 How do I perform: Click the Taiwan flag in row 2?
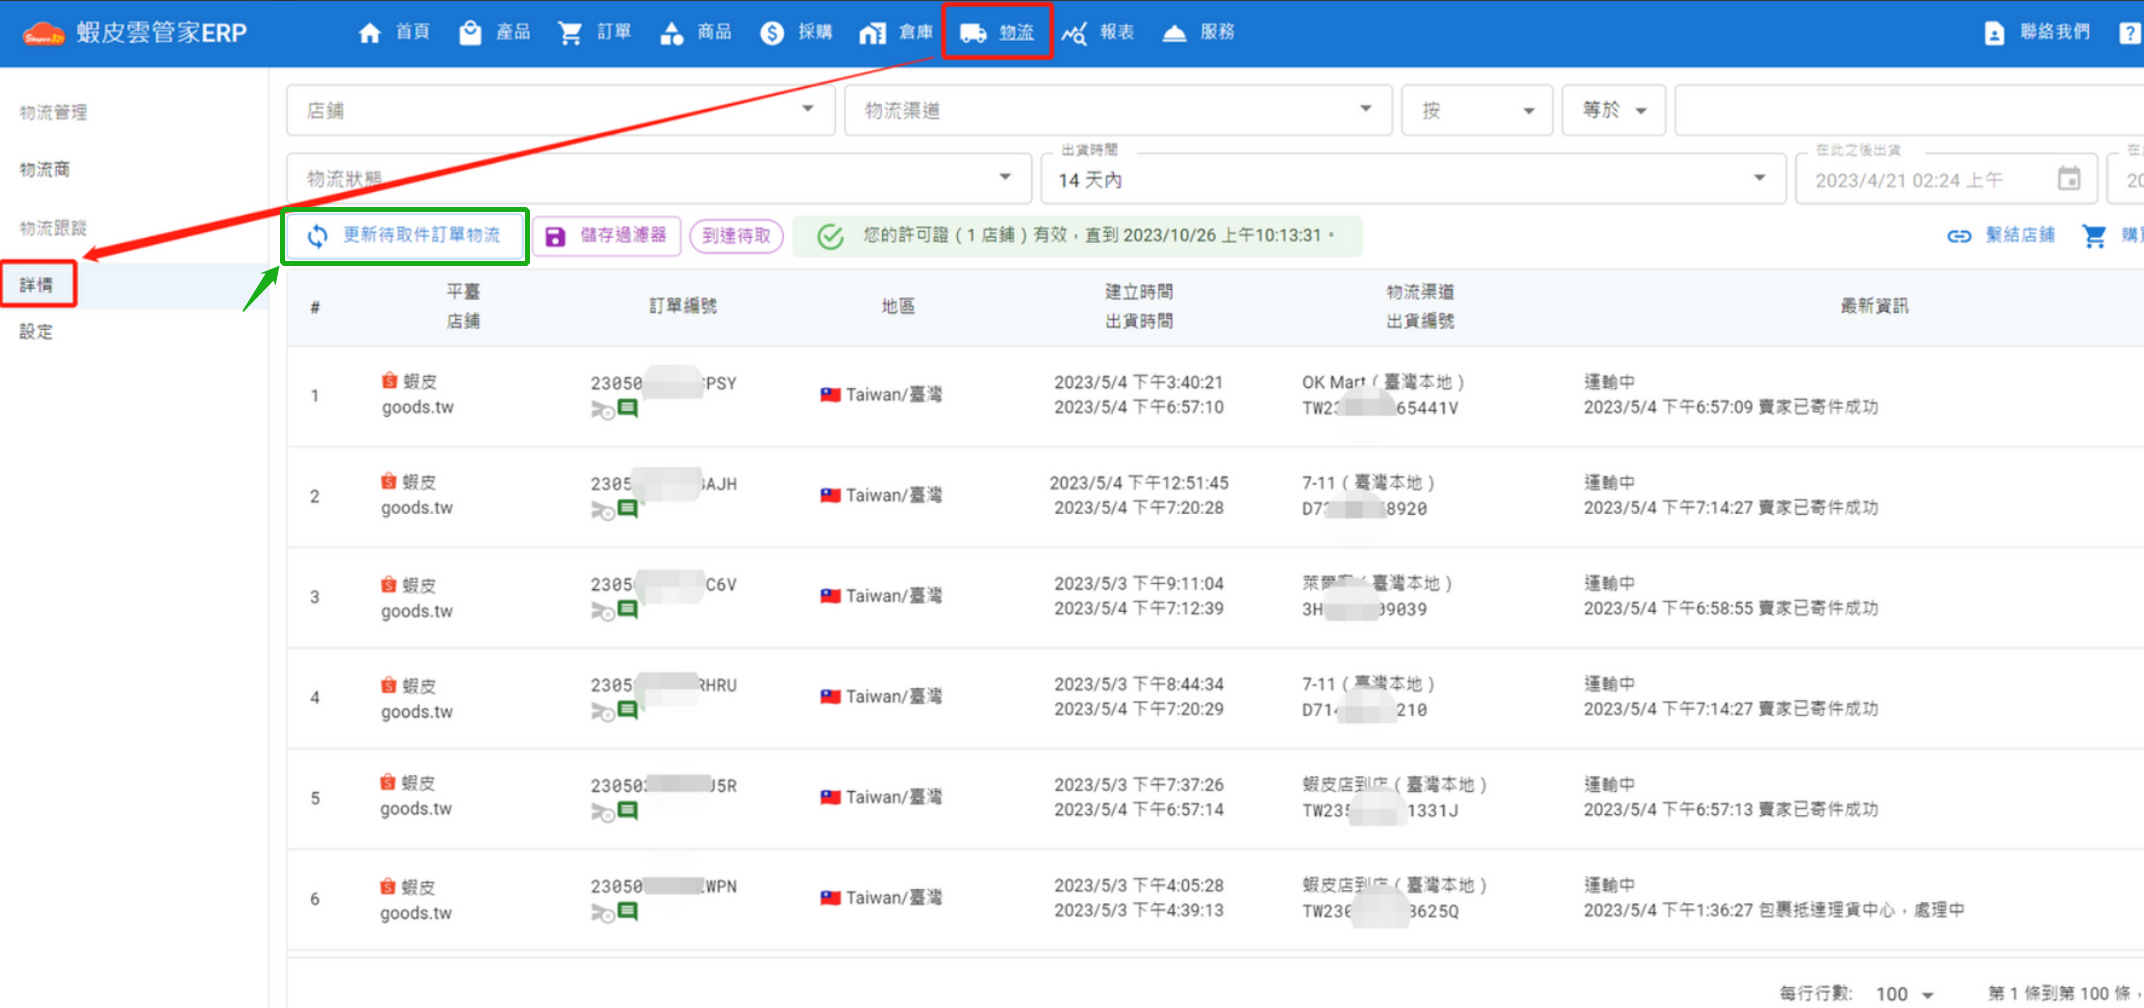830,495
